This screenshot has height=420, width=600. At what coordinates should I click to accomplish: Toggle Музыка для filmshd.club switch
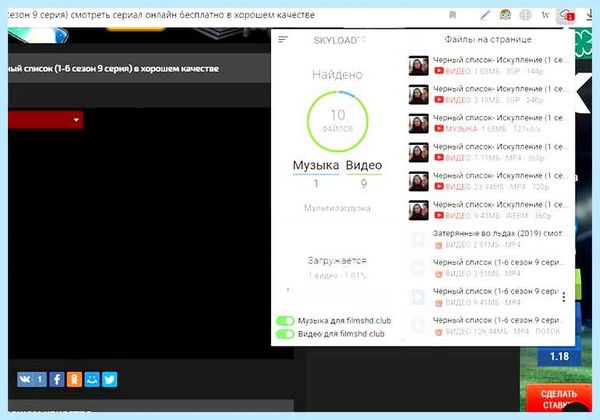coord(285,321)
